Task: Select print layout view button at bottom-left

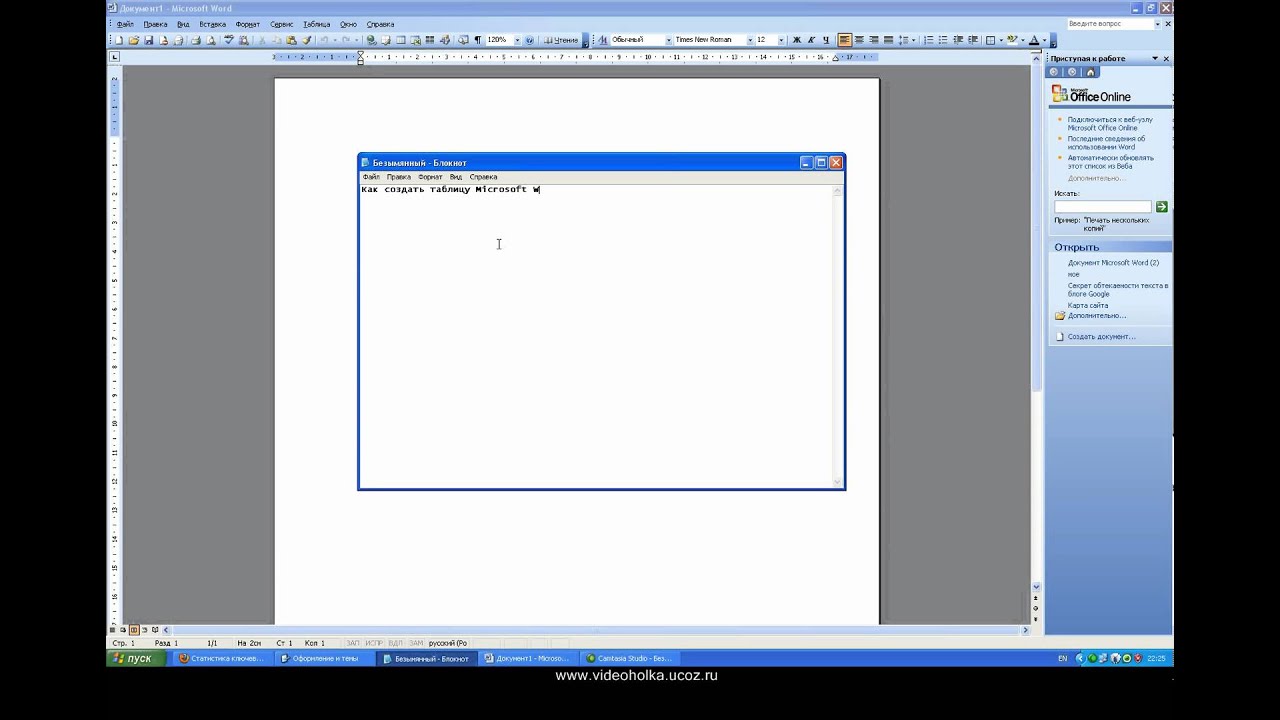Action: [x=135, y=630]
